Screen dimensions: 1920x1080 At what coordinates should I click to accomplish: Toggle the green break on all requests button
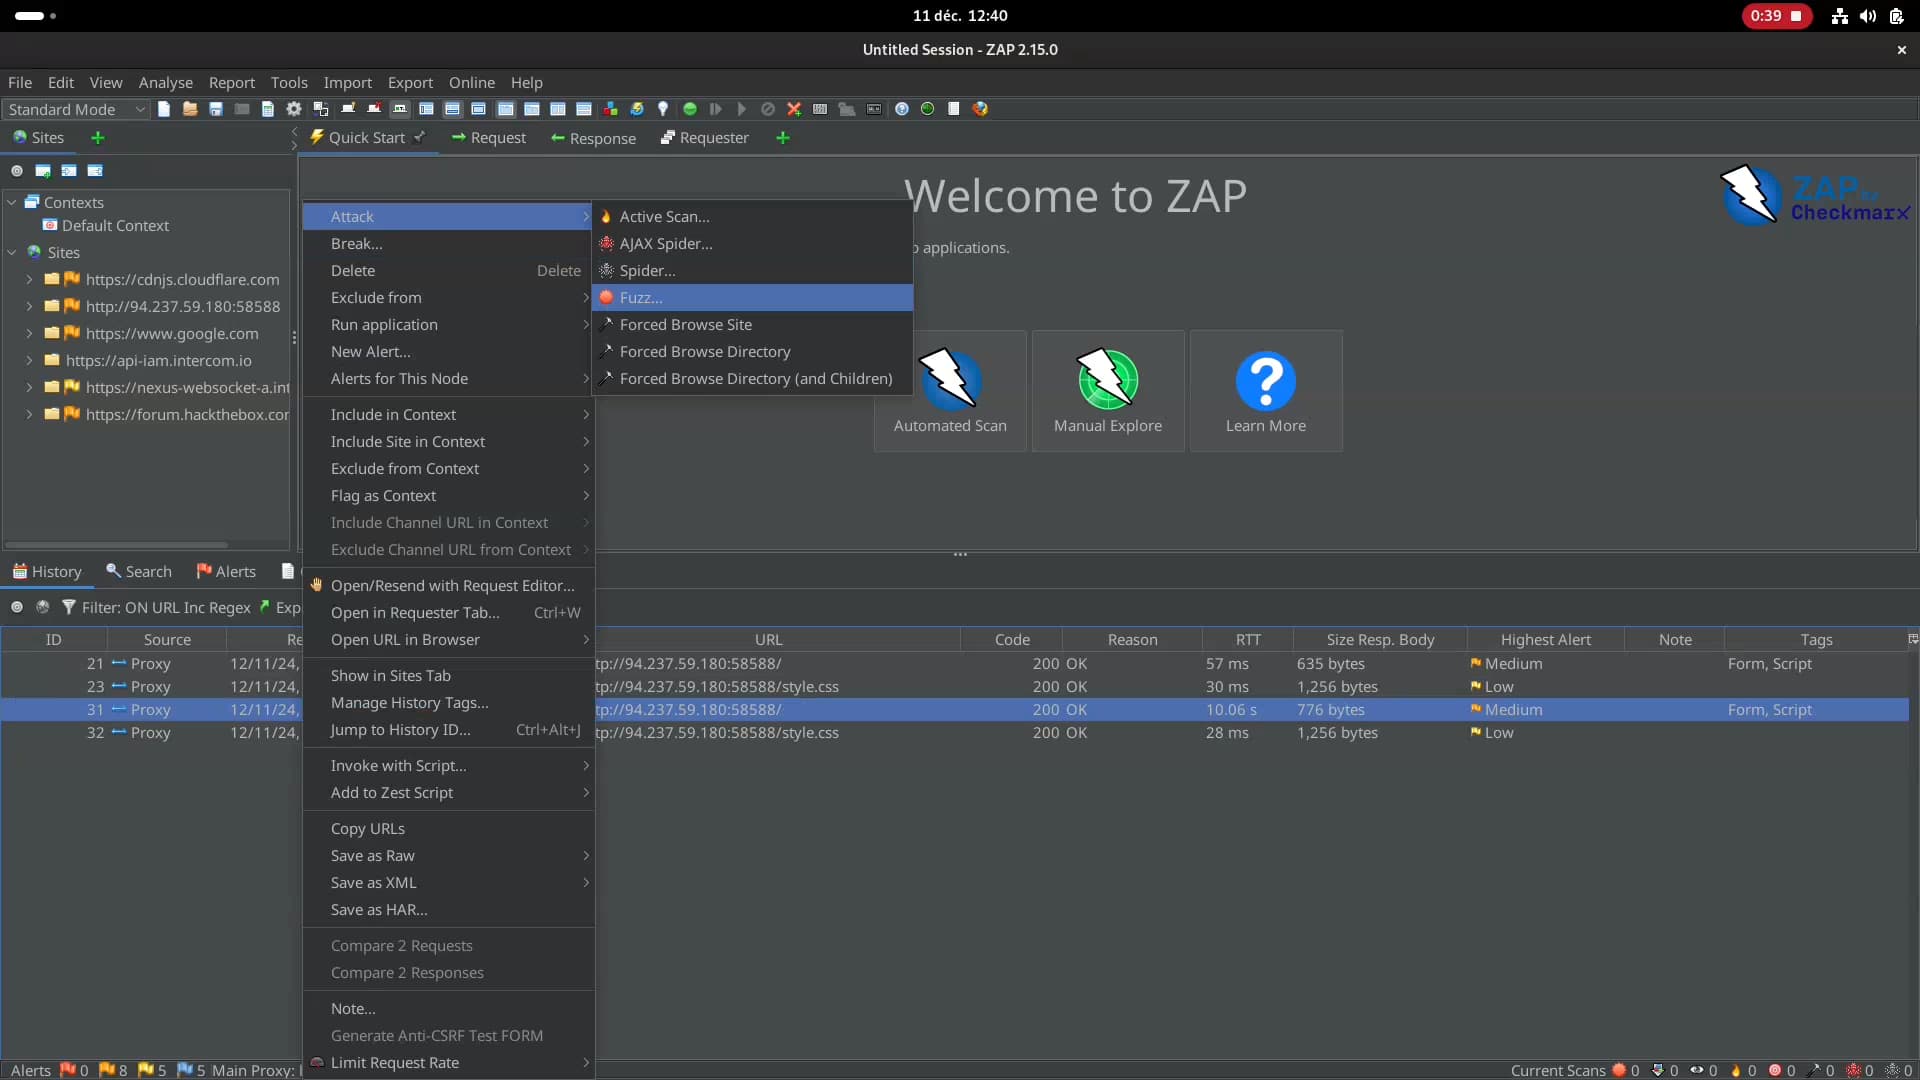[x=690, y=109]
